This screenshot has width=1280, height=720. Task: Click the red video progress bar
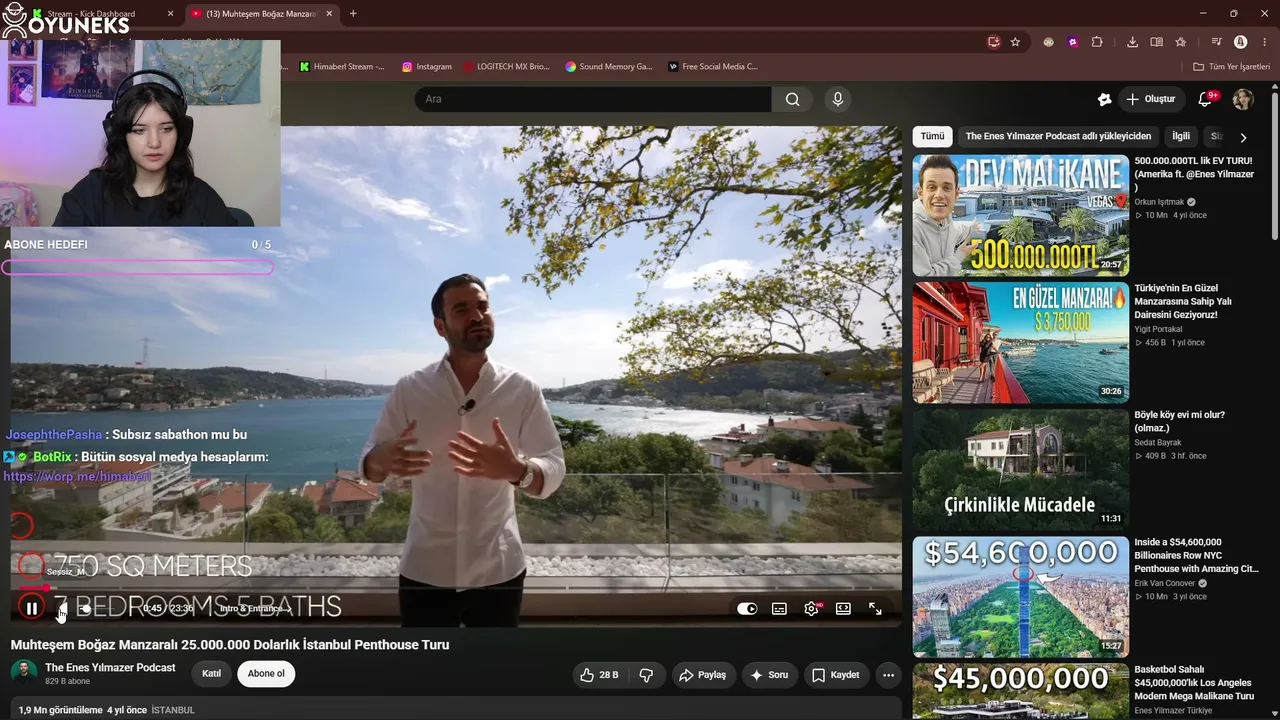click(456, 588)
